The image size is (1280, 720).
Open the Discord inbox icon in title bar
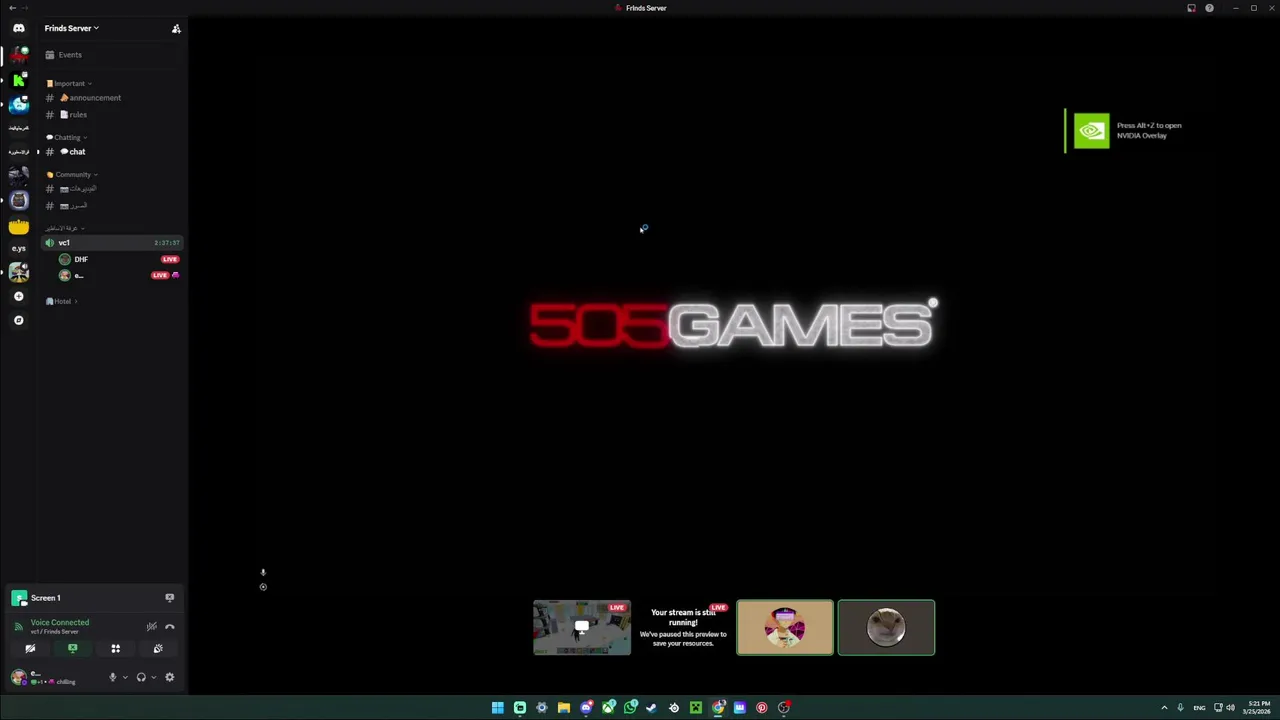1191,8
